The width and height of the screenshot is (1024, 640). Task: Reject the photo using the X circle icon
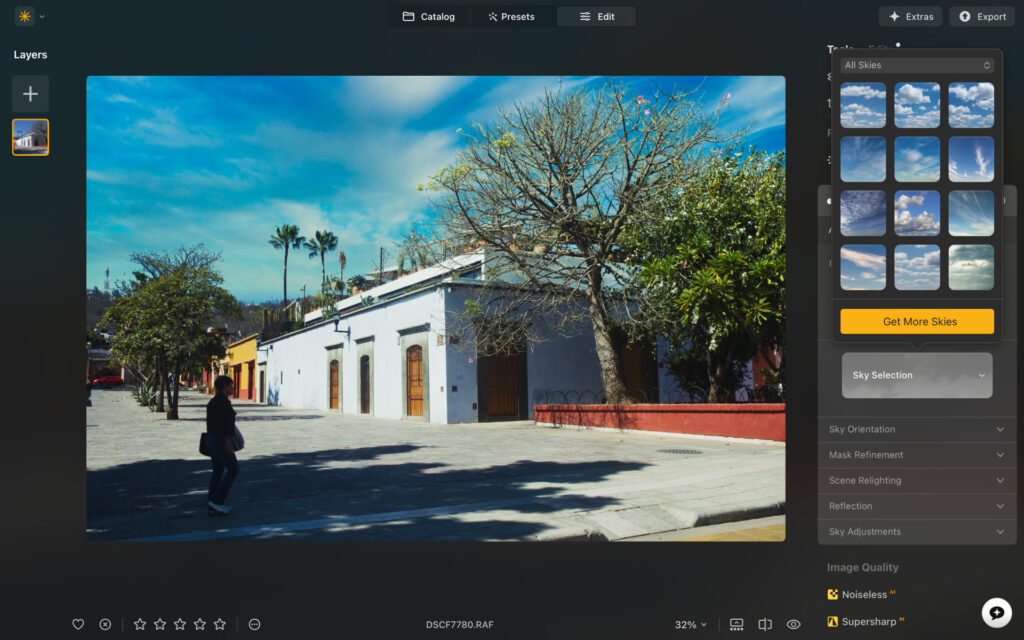(105, 624)
